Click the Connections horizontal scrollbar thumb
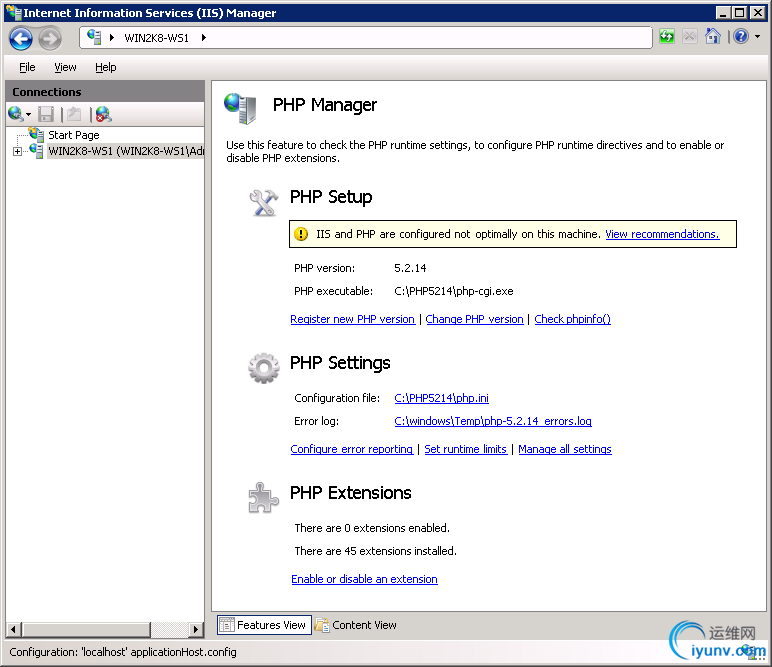This screenshot has width=772, height=667. coord(86,629)
